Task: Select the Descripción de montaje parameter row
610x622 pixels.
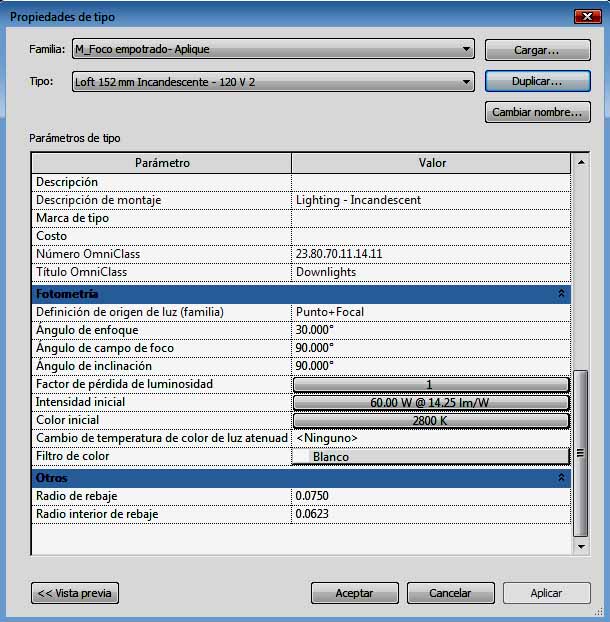Action: (301, 200)
